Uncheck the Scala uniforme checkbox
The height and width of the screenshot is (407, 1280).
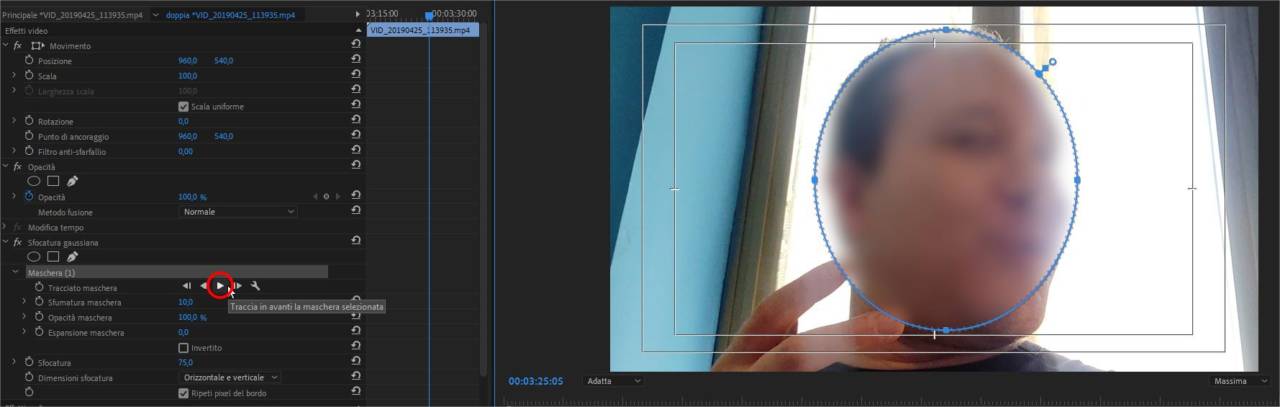pyautogui.click(x=183, y=107)
